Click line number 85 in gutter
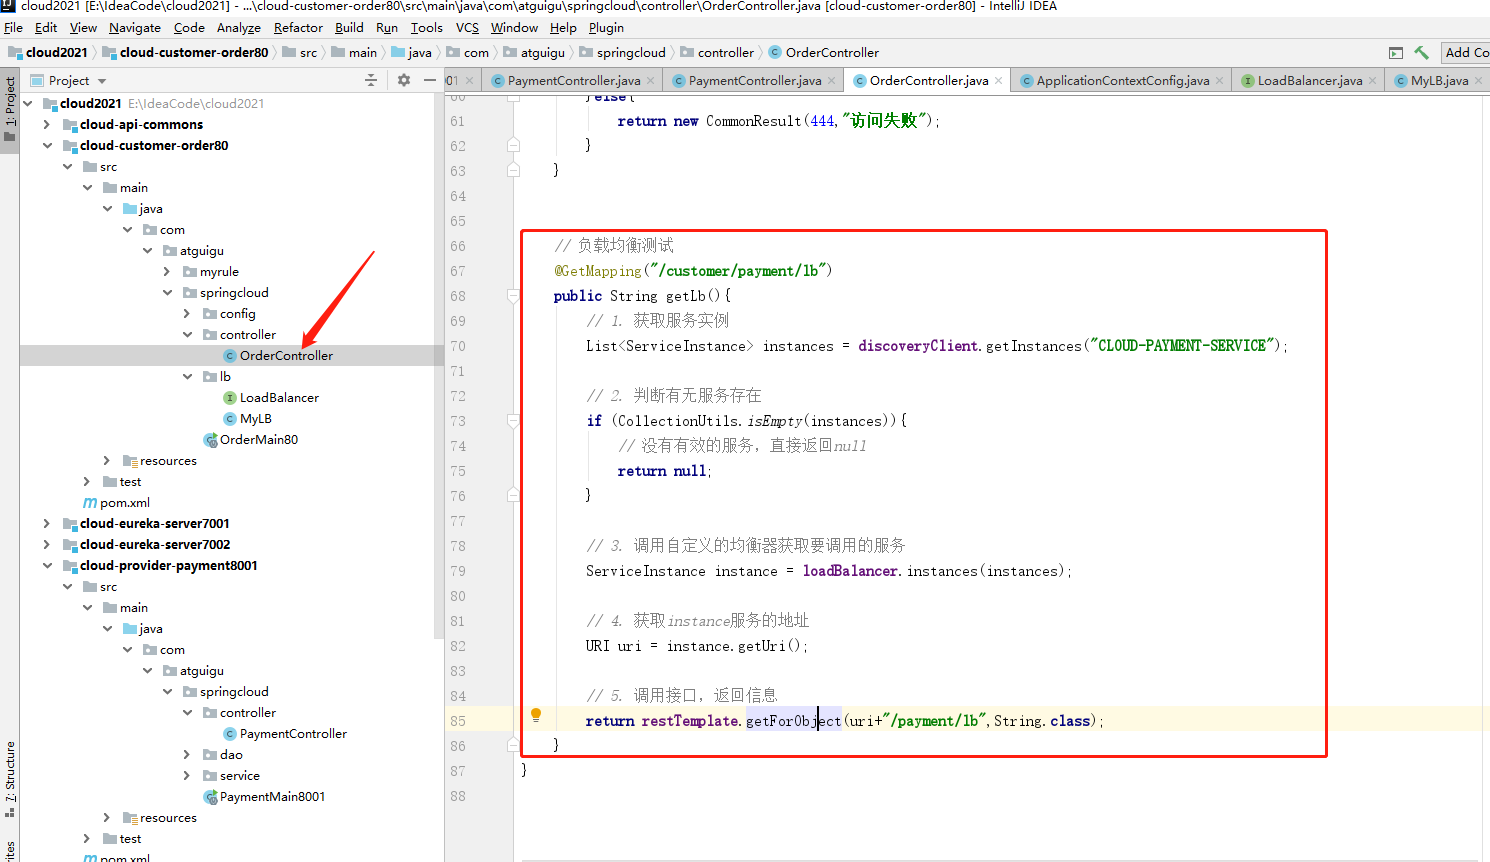1490x862 pixels. tap(458, 721)
